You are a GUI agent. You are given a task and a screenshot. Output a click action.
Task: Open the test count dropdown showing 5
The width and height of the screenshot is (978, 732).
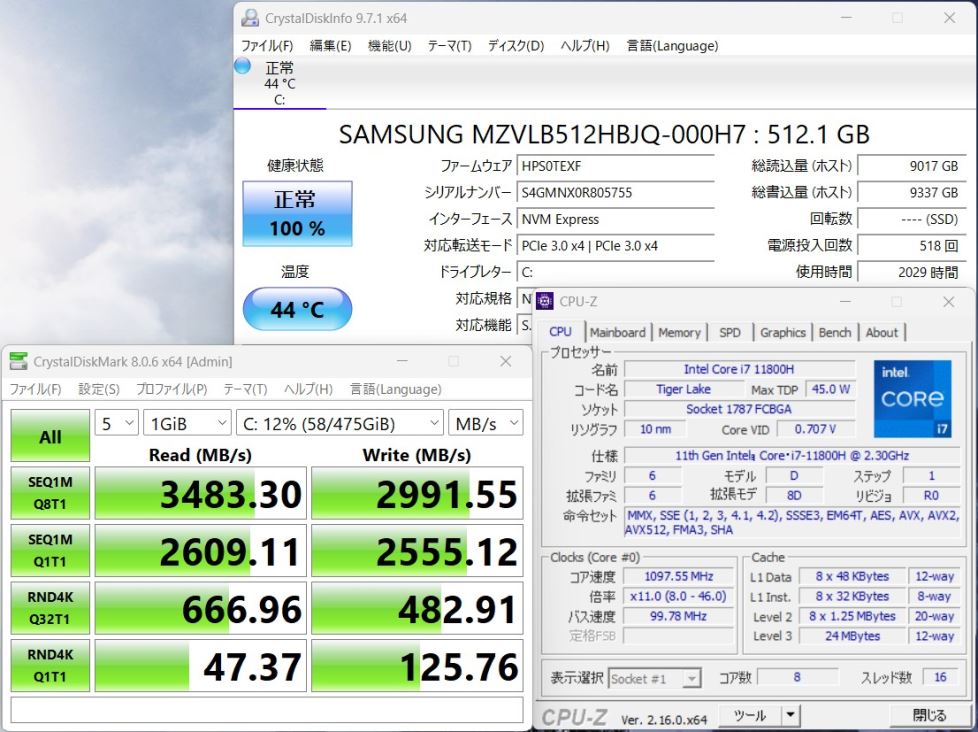tap(116, 424)
